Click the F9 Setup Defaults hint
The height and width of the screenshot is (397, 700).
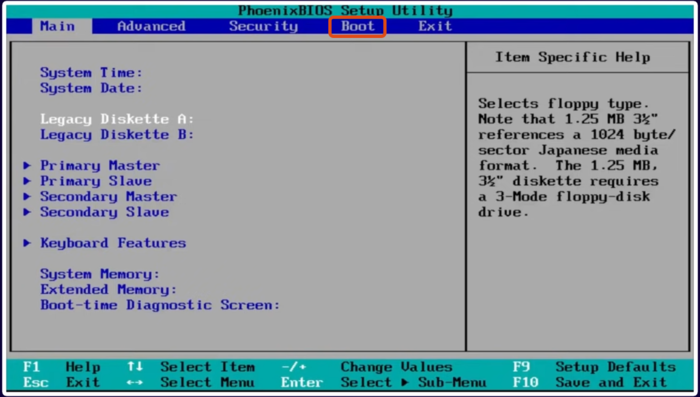click(x=594, y=367)
